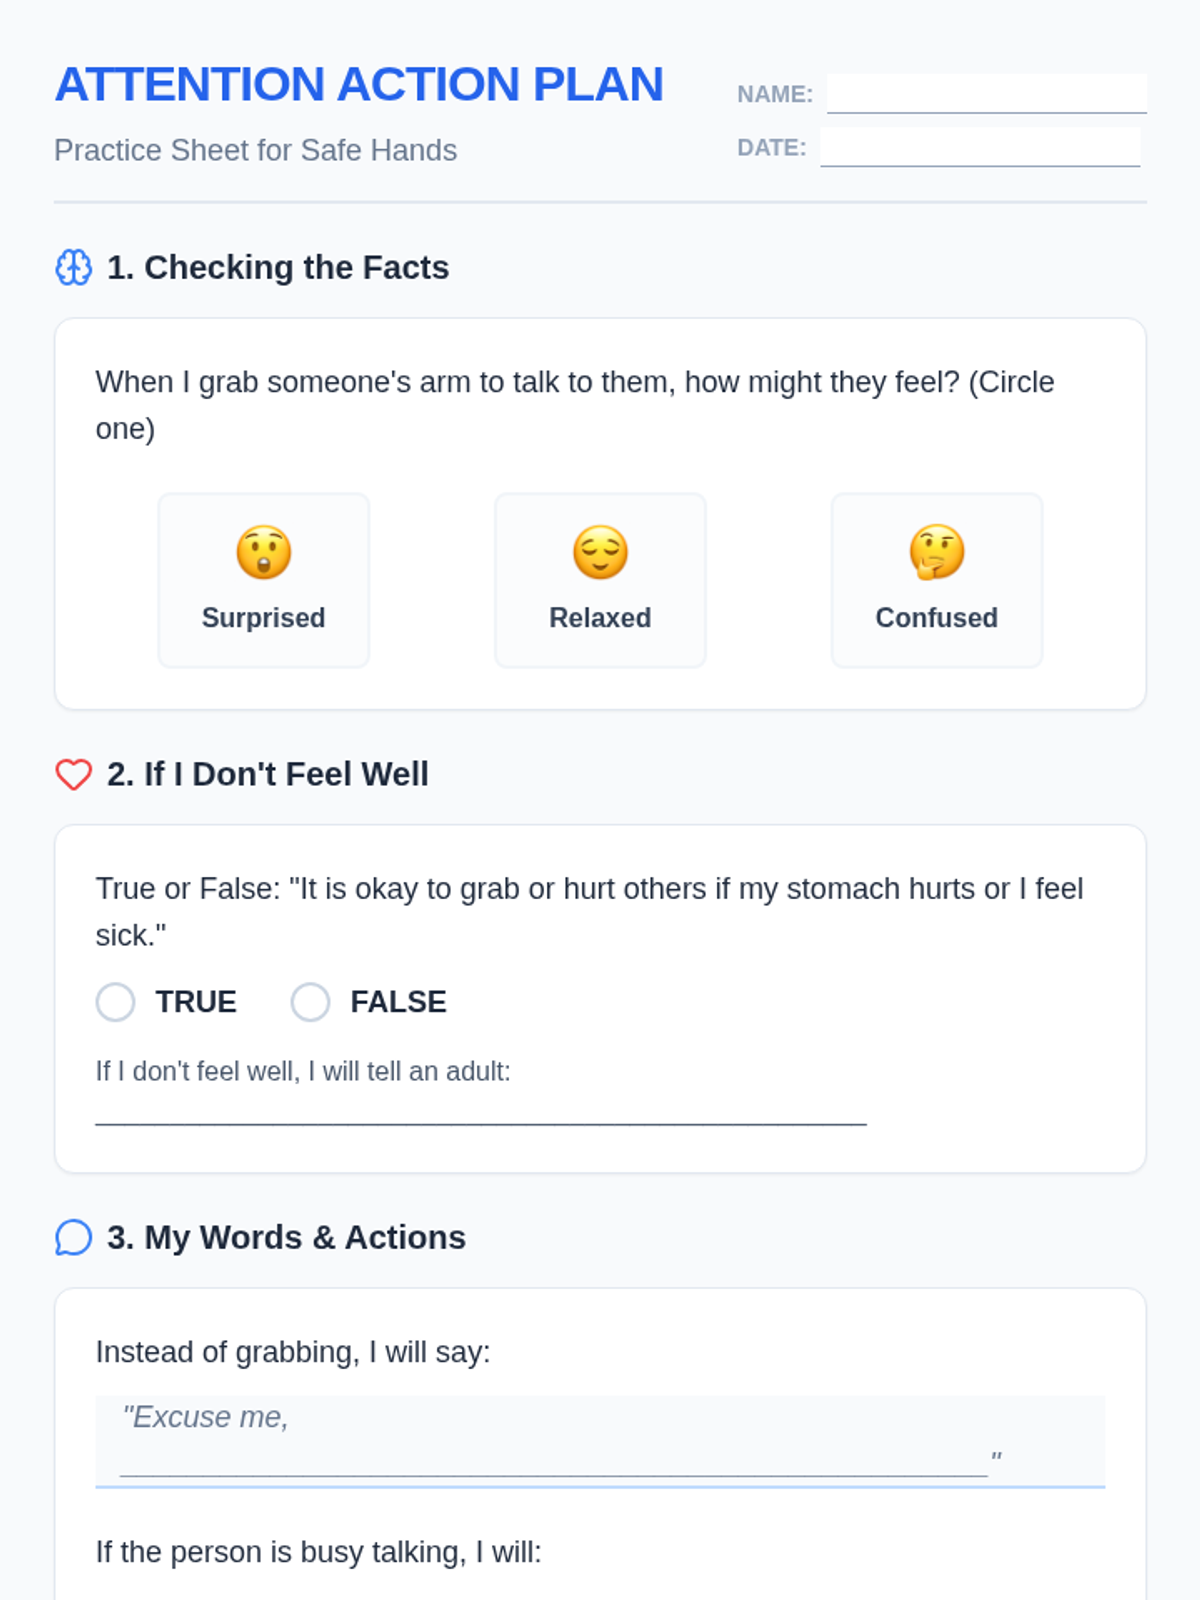Click the 'Practice Sheet for Safe Hands' subtitle
Image resolution: width=1200 pixels, height=1600 pixels.
[256, 150]
